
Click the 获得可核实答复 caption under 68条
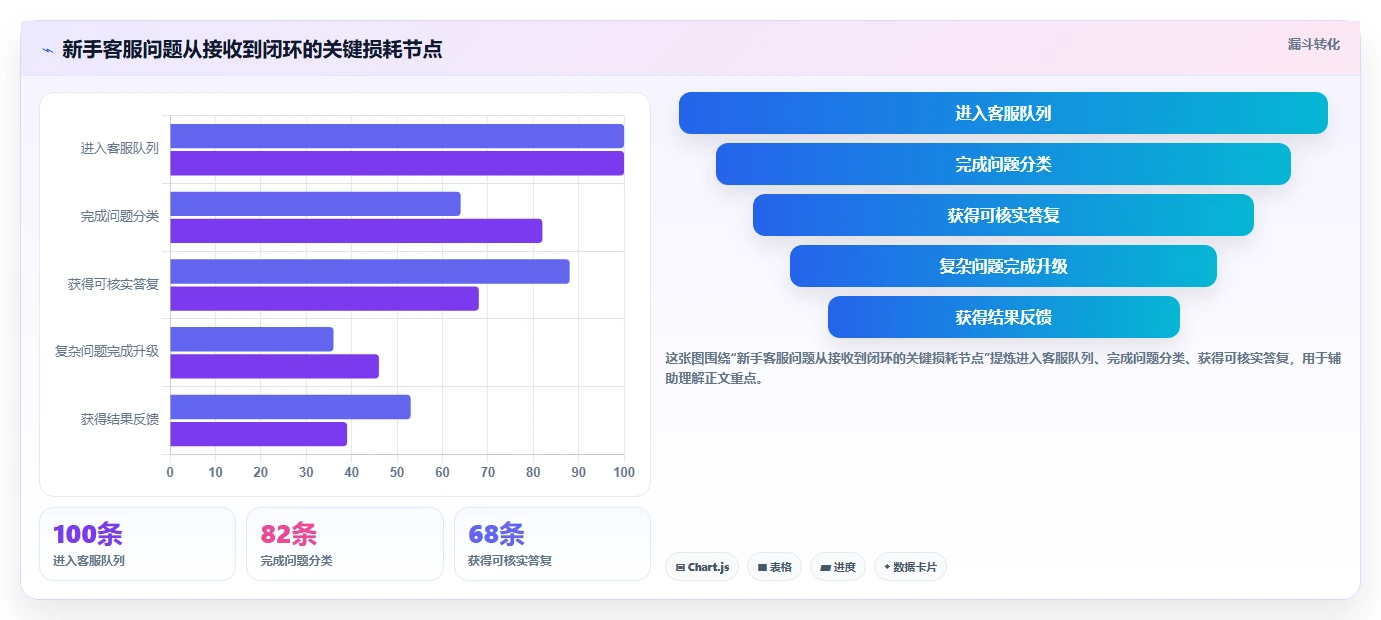(510, 561)
